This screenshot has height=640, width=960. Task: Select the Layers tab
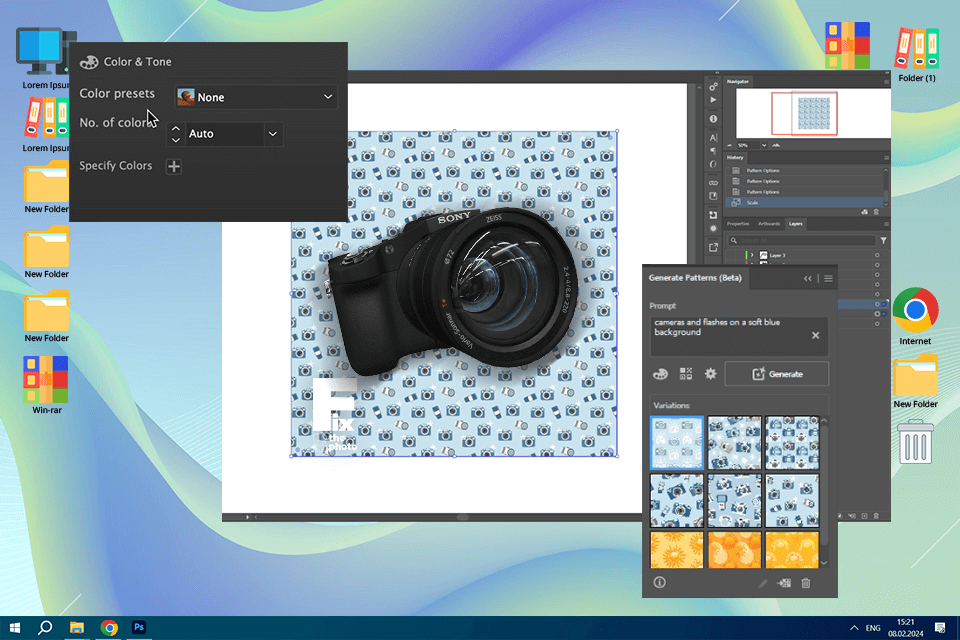point(795,224)
